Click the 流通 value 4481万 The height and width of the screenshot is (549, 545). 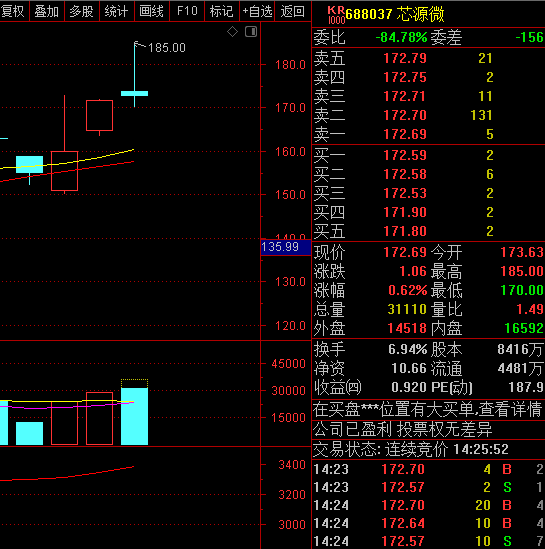click(x=520, y=368)
